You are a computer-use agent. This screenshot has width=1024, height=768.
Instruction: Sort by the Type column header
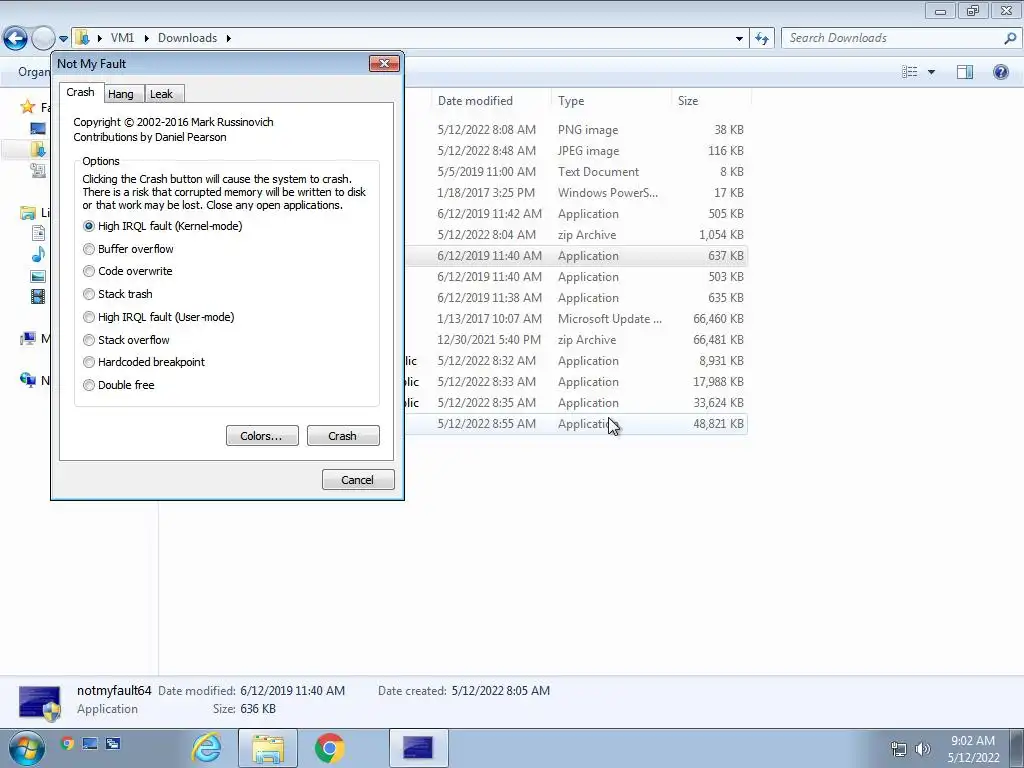click(x=610, y=101)
